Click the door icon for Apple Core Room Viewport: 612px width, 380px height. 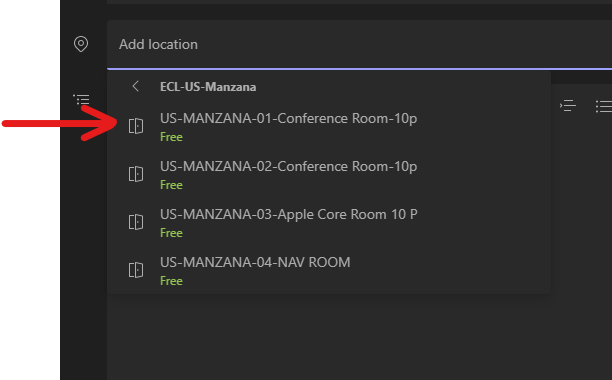click(136, 222)
